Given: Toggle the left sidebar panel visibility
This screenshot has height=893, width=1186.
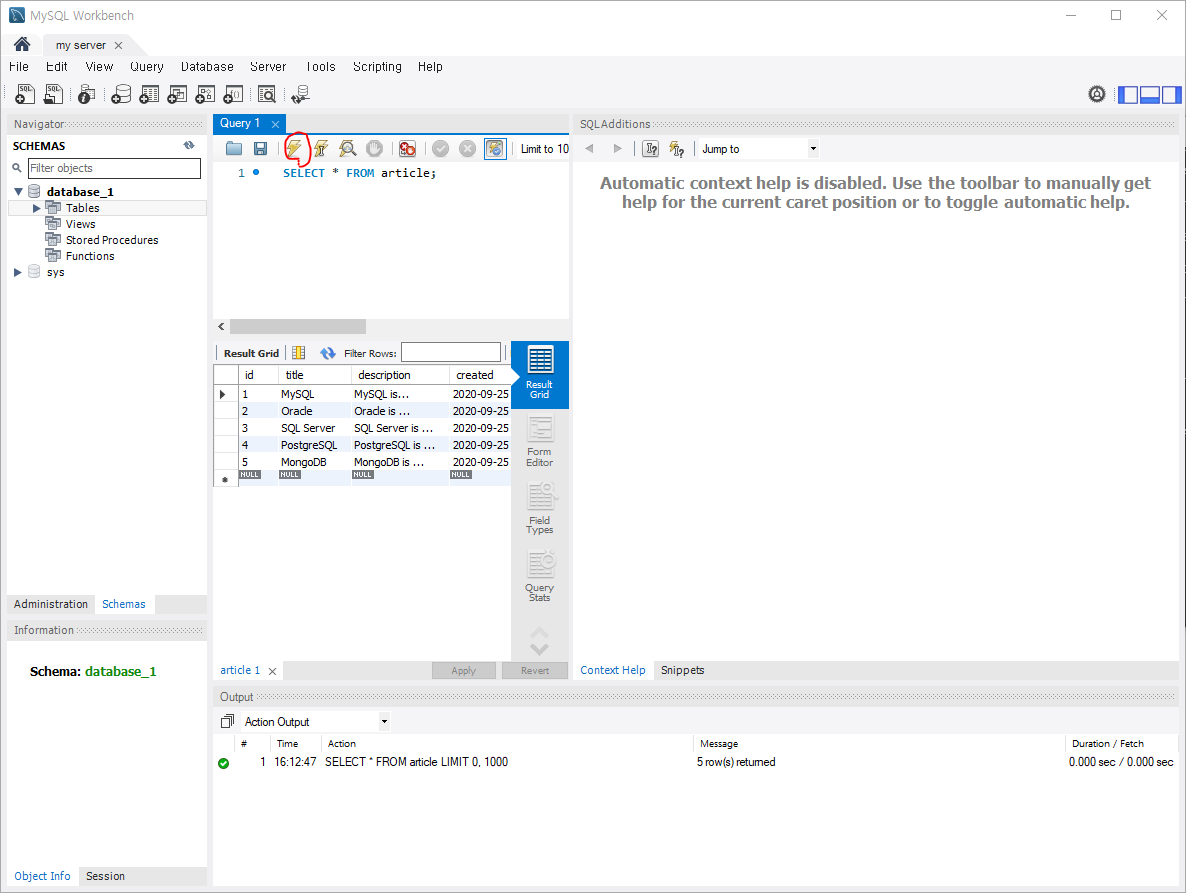Looking at the screenshot, I should tap(1129, 95).
